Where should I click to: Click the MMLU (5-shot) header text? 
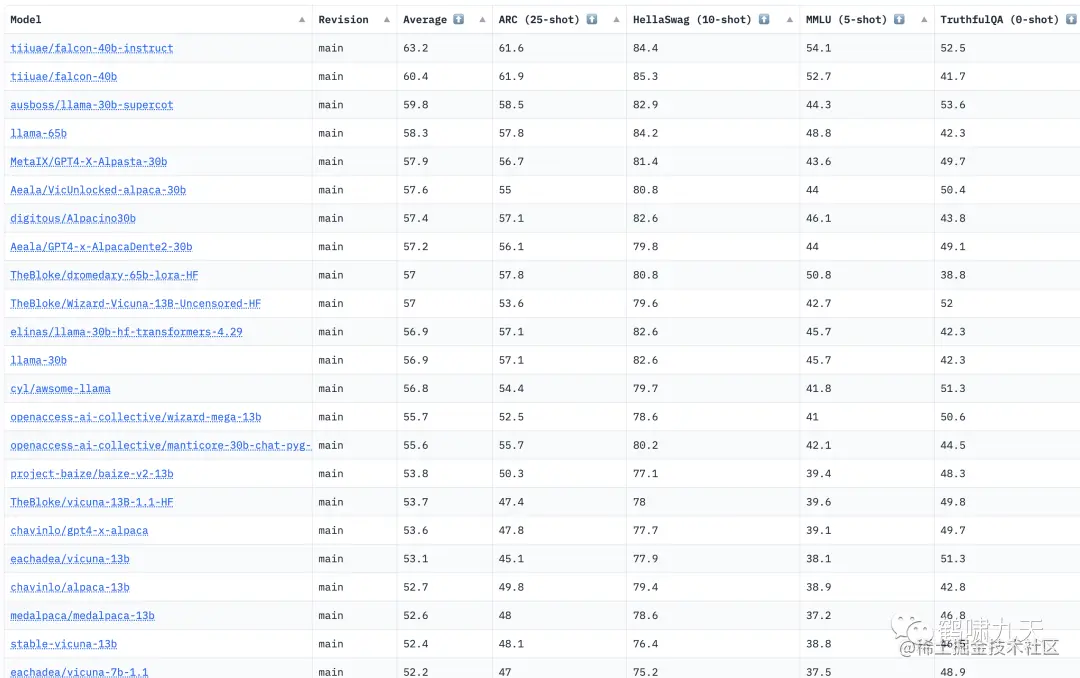(847, 19)
